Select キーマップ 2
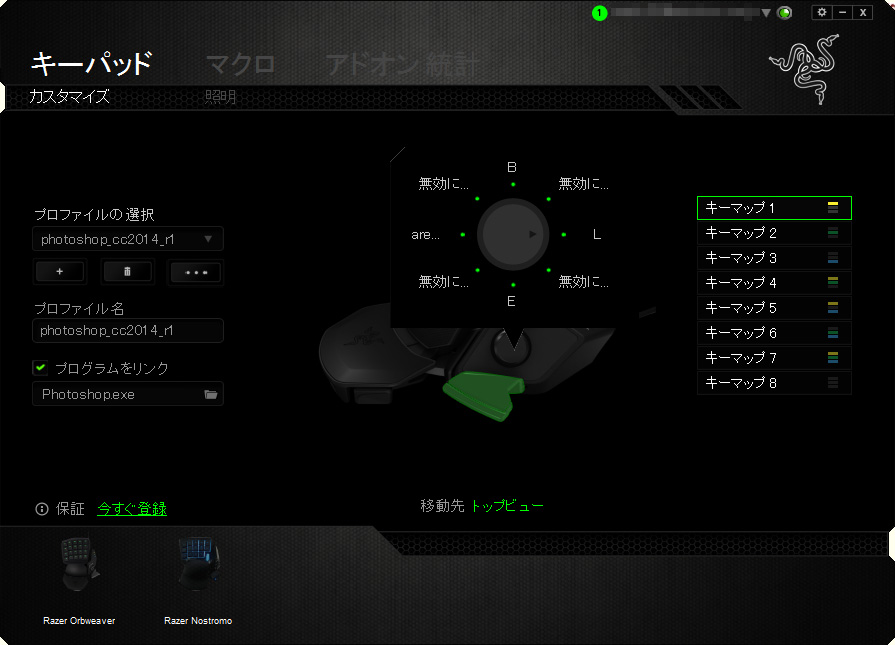 pyautogui.click(x=774, y=233)
